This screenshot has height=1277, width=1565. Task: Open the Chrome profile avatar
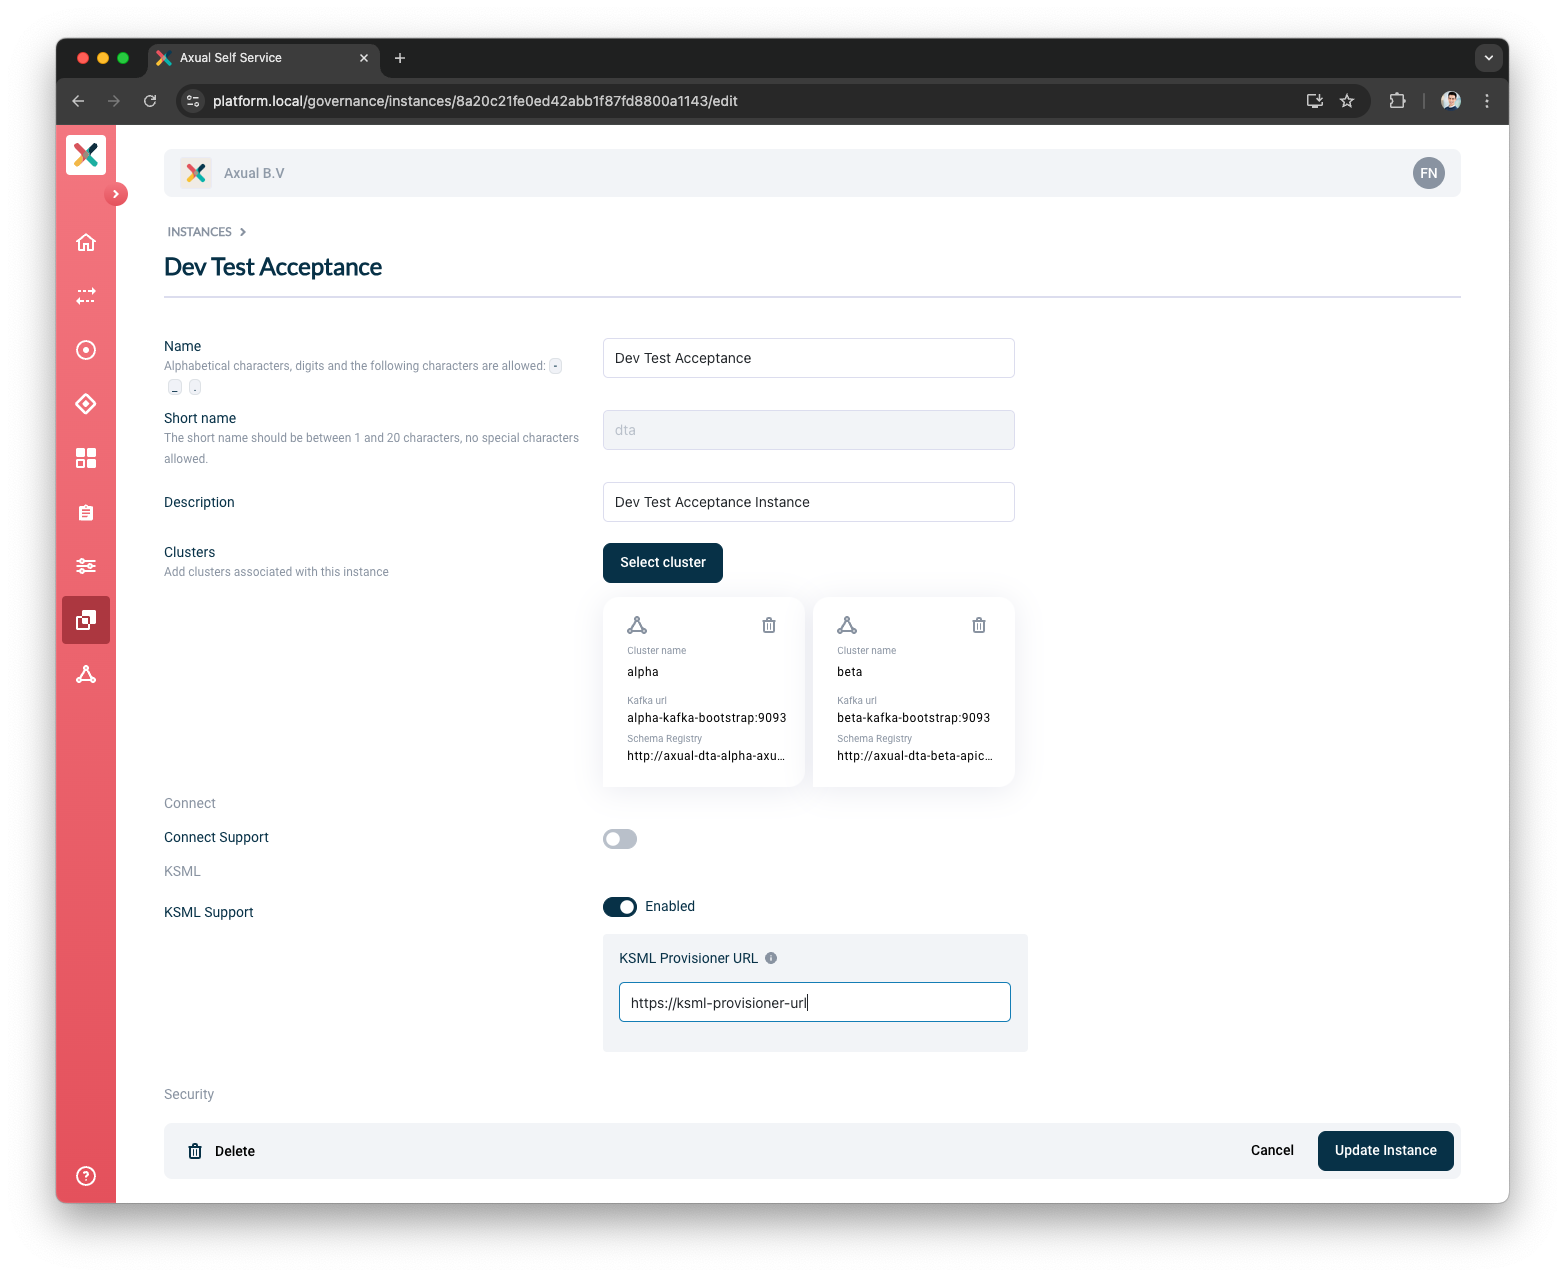(1451, 101)
